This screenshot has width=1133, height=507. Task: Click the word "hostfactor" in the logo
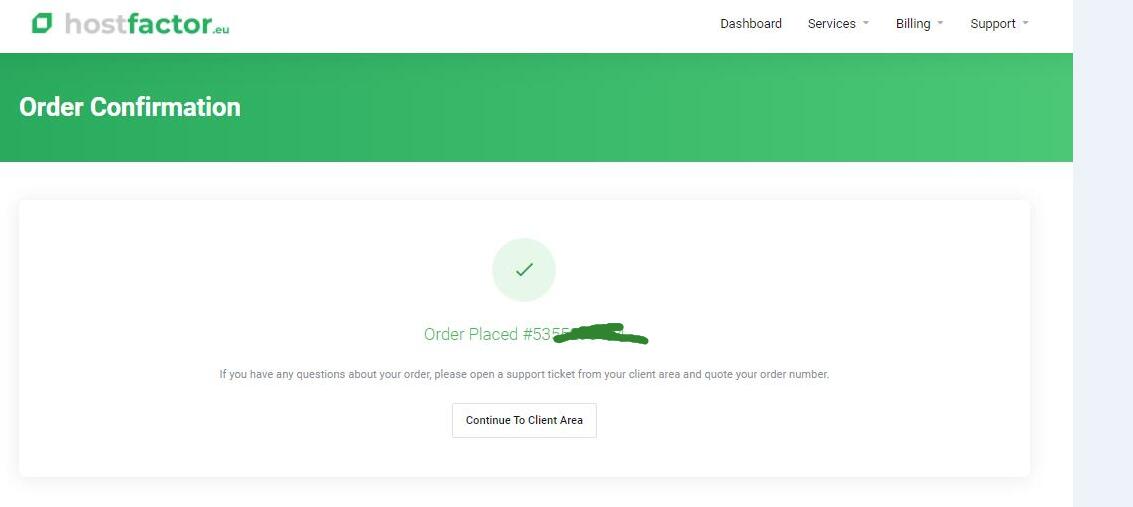coord(137,24)
